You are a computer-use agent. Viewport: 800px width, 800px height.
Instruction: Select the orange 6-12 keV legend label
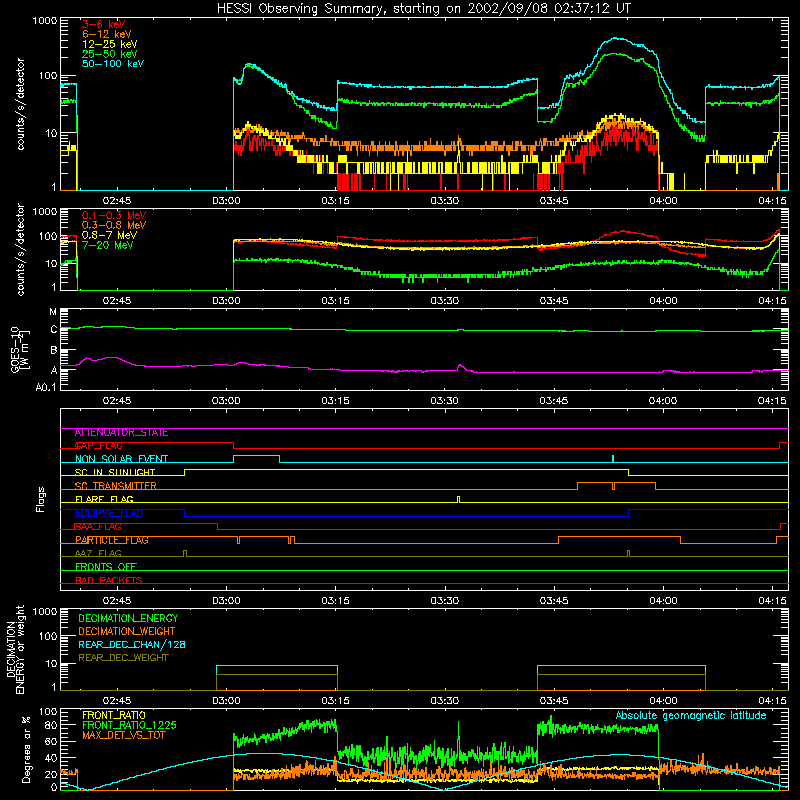click(x=106, y=34)
